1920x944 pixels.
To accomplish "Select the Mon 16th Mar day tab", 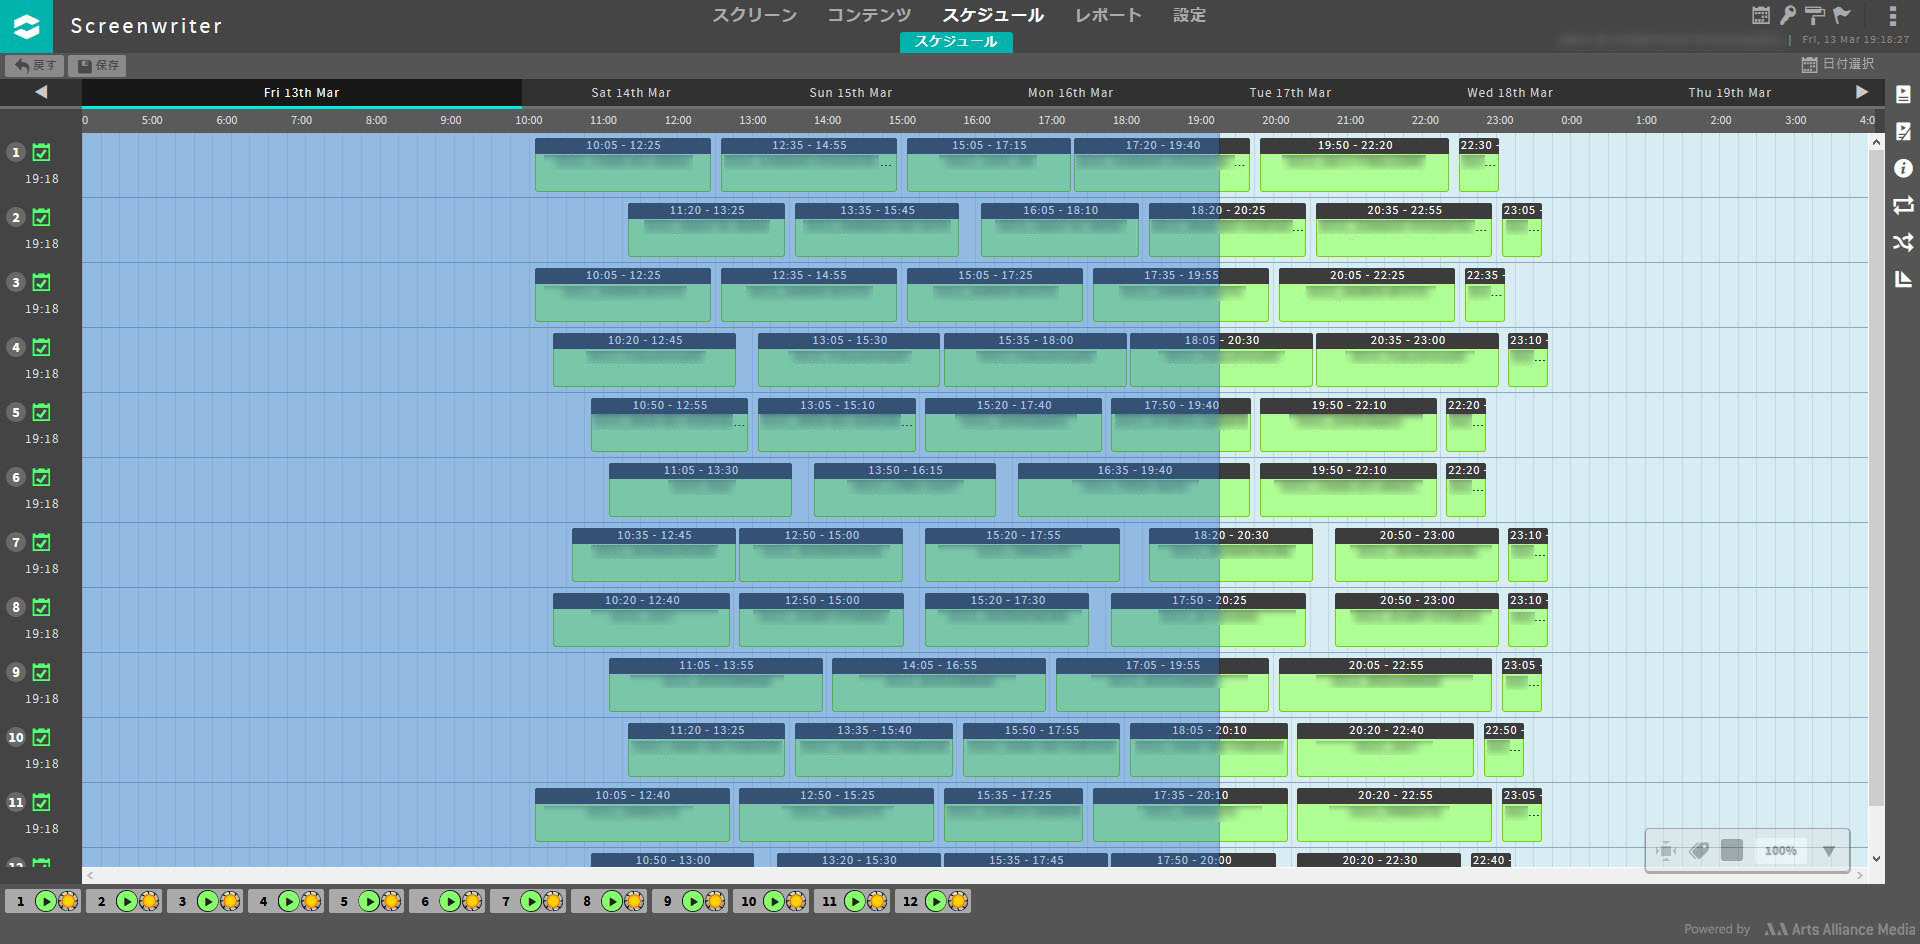I will [1070, 92].
